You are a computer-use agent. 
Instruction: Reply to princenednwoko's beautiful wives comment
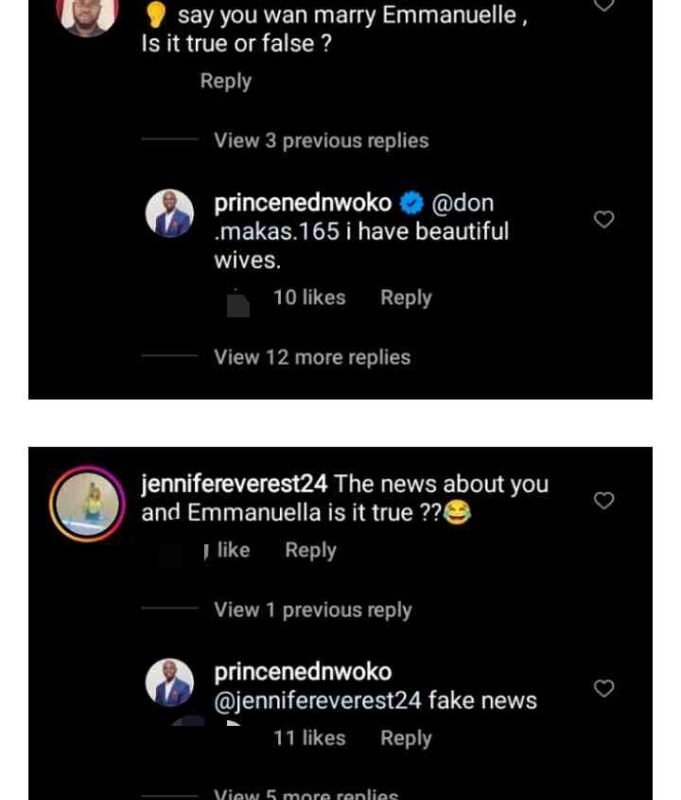405,297
